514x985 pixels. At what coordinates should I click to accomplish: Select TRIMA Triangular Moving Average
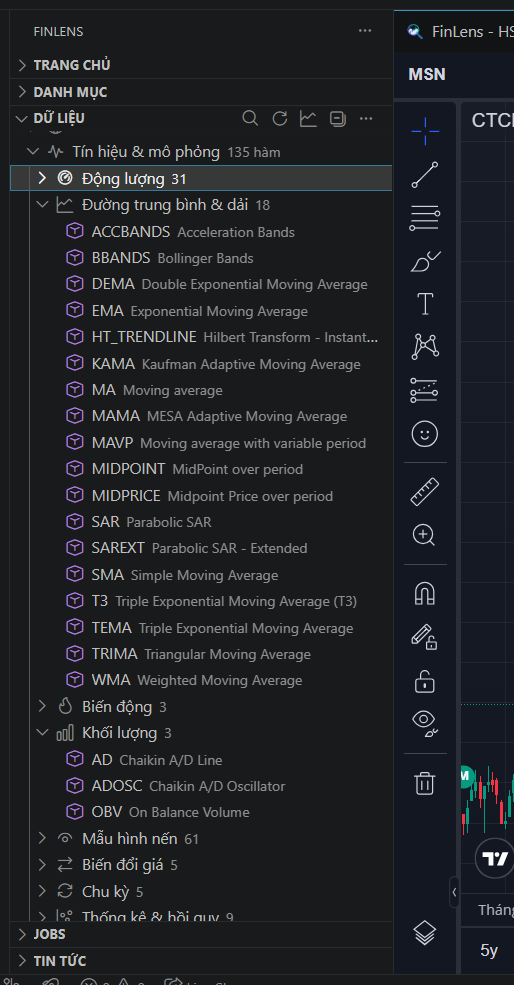click(201, 654)
